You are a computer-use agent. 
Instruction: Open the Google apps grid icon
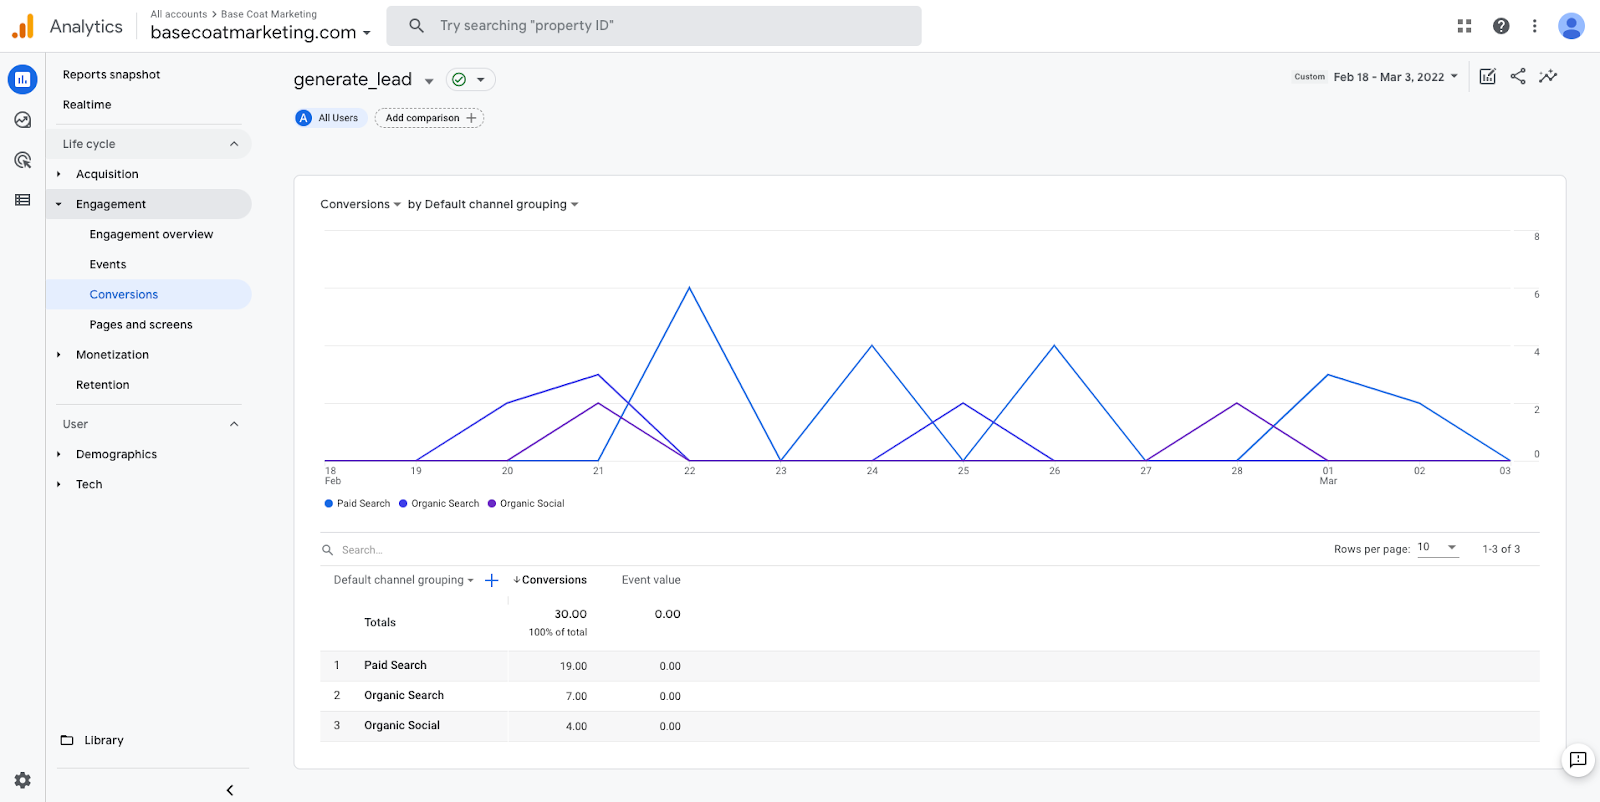1464,26
